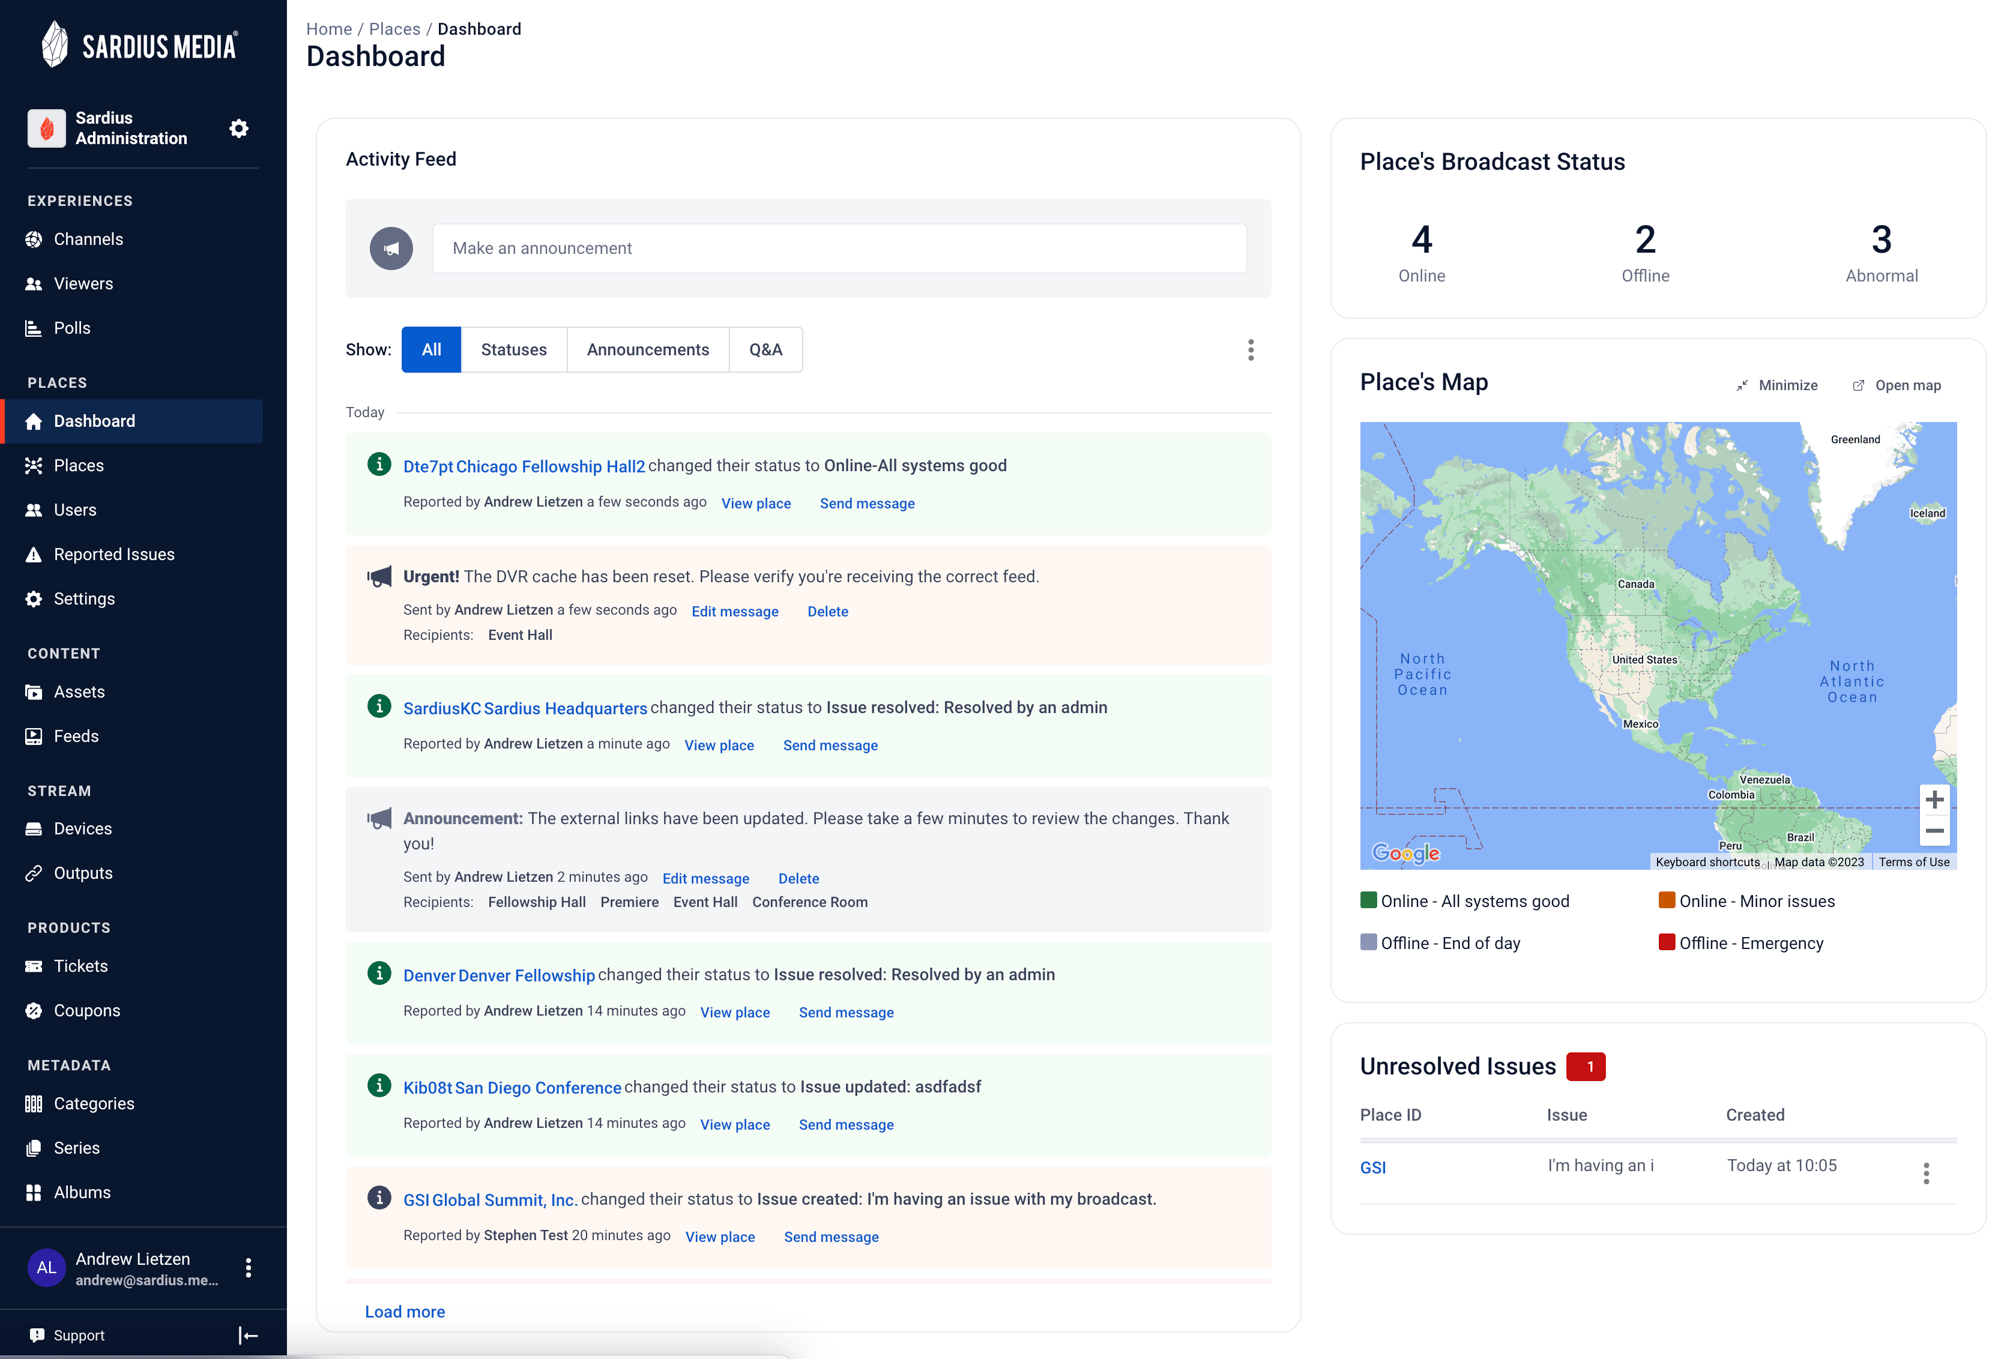2010x1359 pixels.
Task: Click the Make an announcement input field
Action: click(x=838, y=248)
